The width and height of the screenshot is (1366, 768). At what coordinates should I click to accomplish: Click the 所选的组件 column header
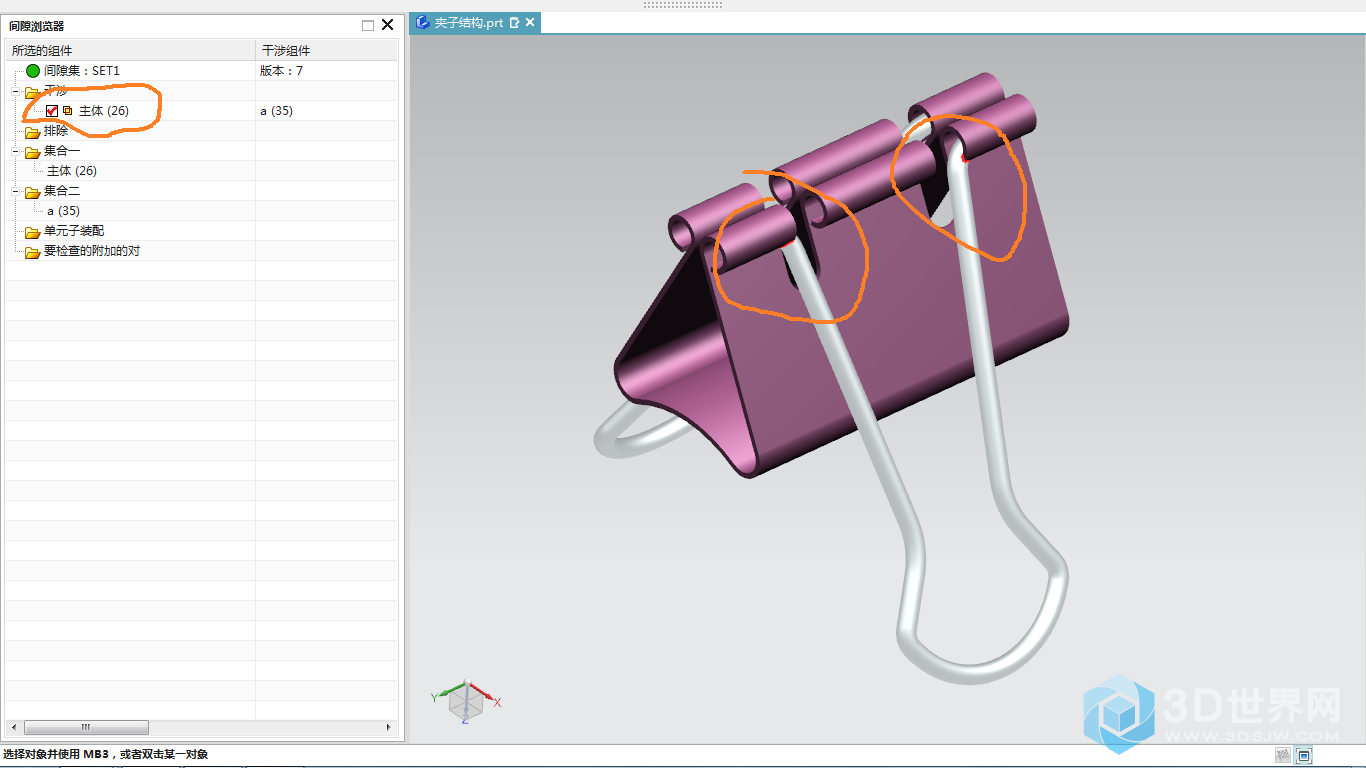coord(130,50)
